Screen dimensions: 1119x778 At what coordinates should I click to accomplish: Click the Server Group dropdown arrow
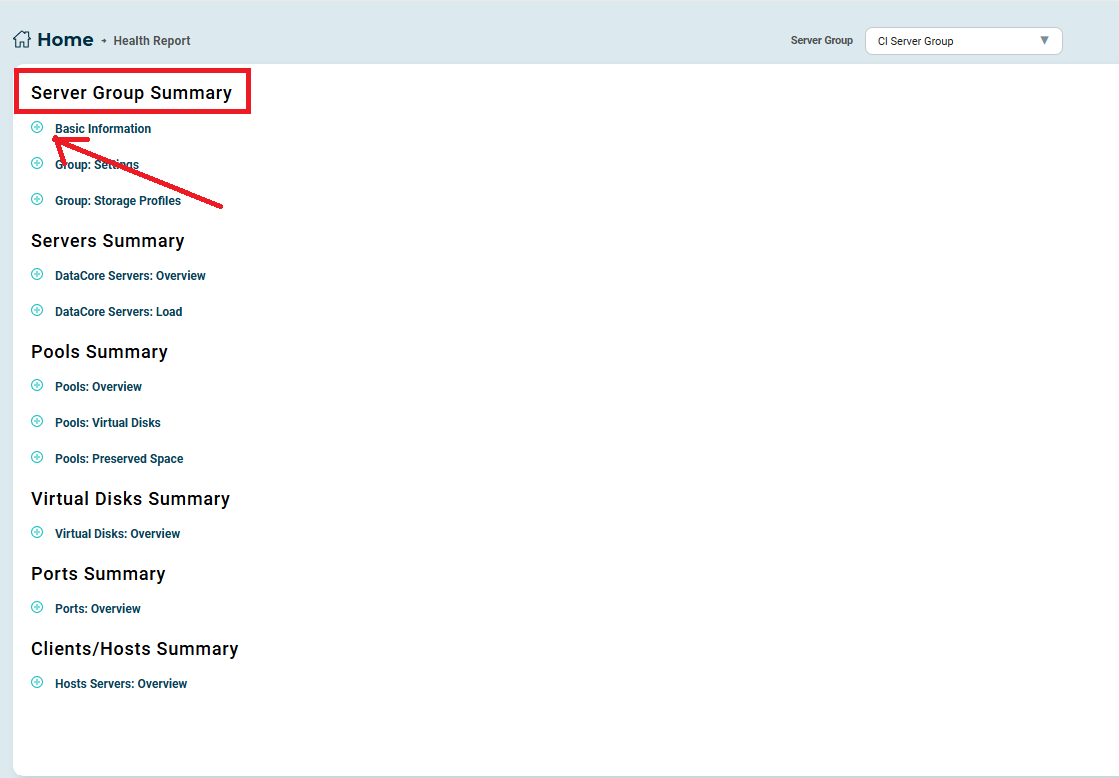point(1044,41)
